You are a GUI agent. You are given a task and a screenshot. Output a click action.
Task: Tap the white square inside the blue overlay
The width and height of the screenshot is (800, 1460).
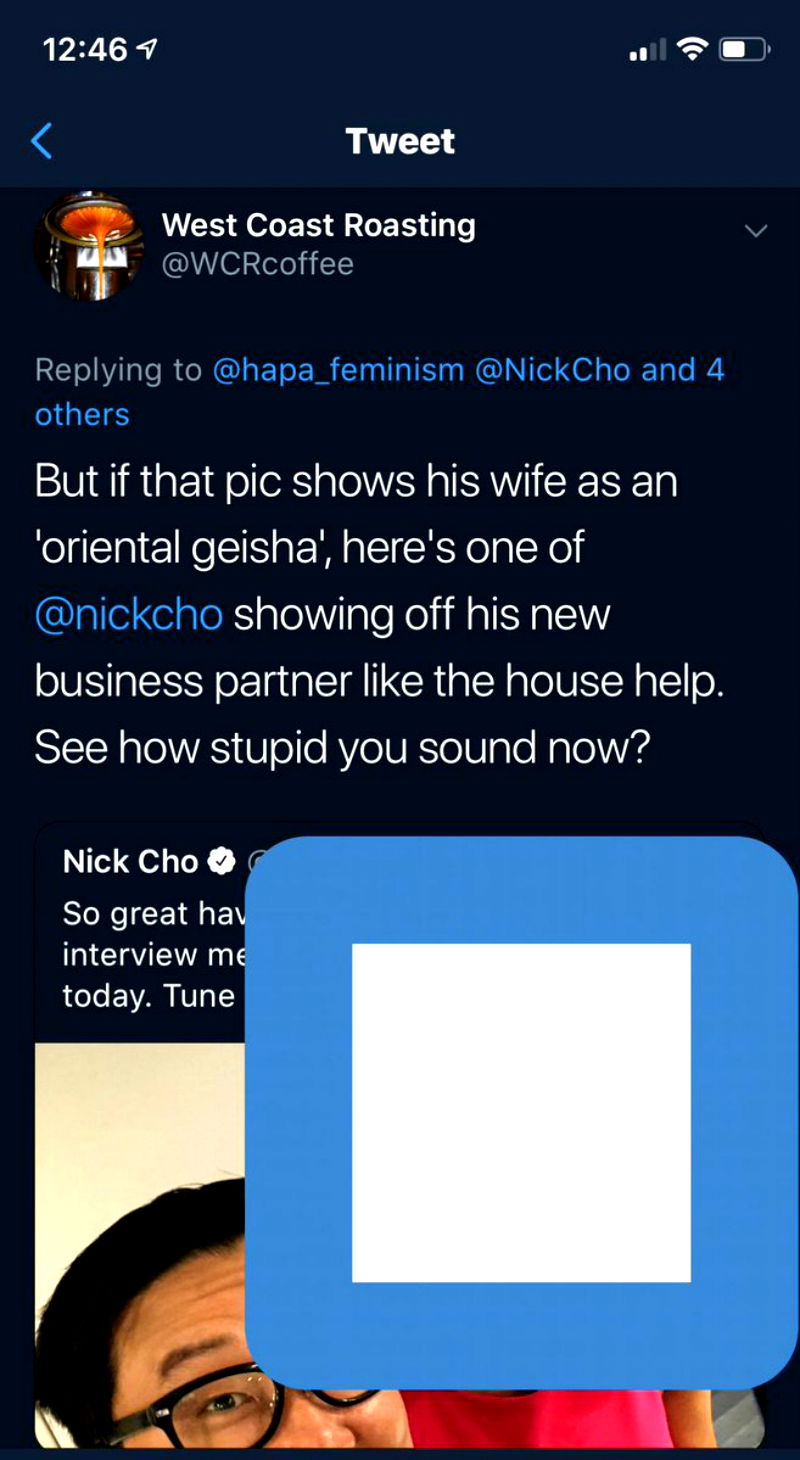click(x=521, y=1112)
